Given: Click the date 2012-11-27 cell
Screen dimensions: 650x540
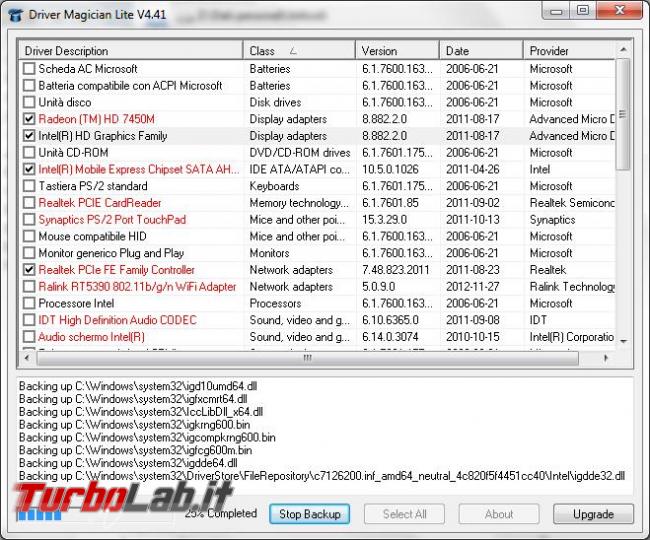Looking at the screenshot, I should (x=473, y=286).
